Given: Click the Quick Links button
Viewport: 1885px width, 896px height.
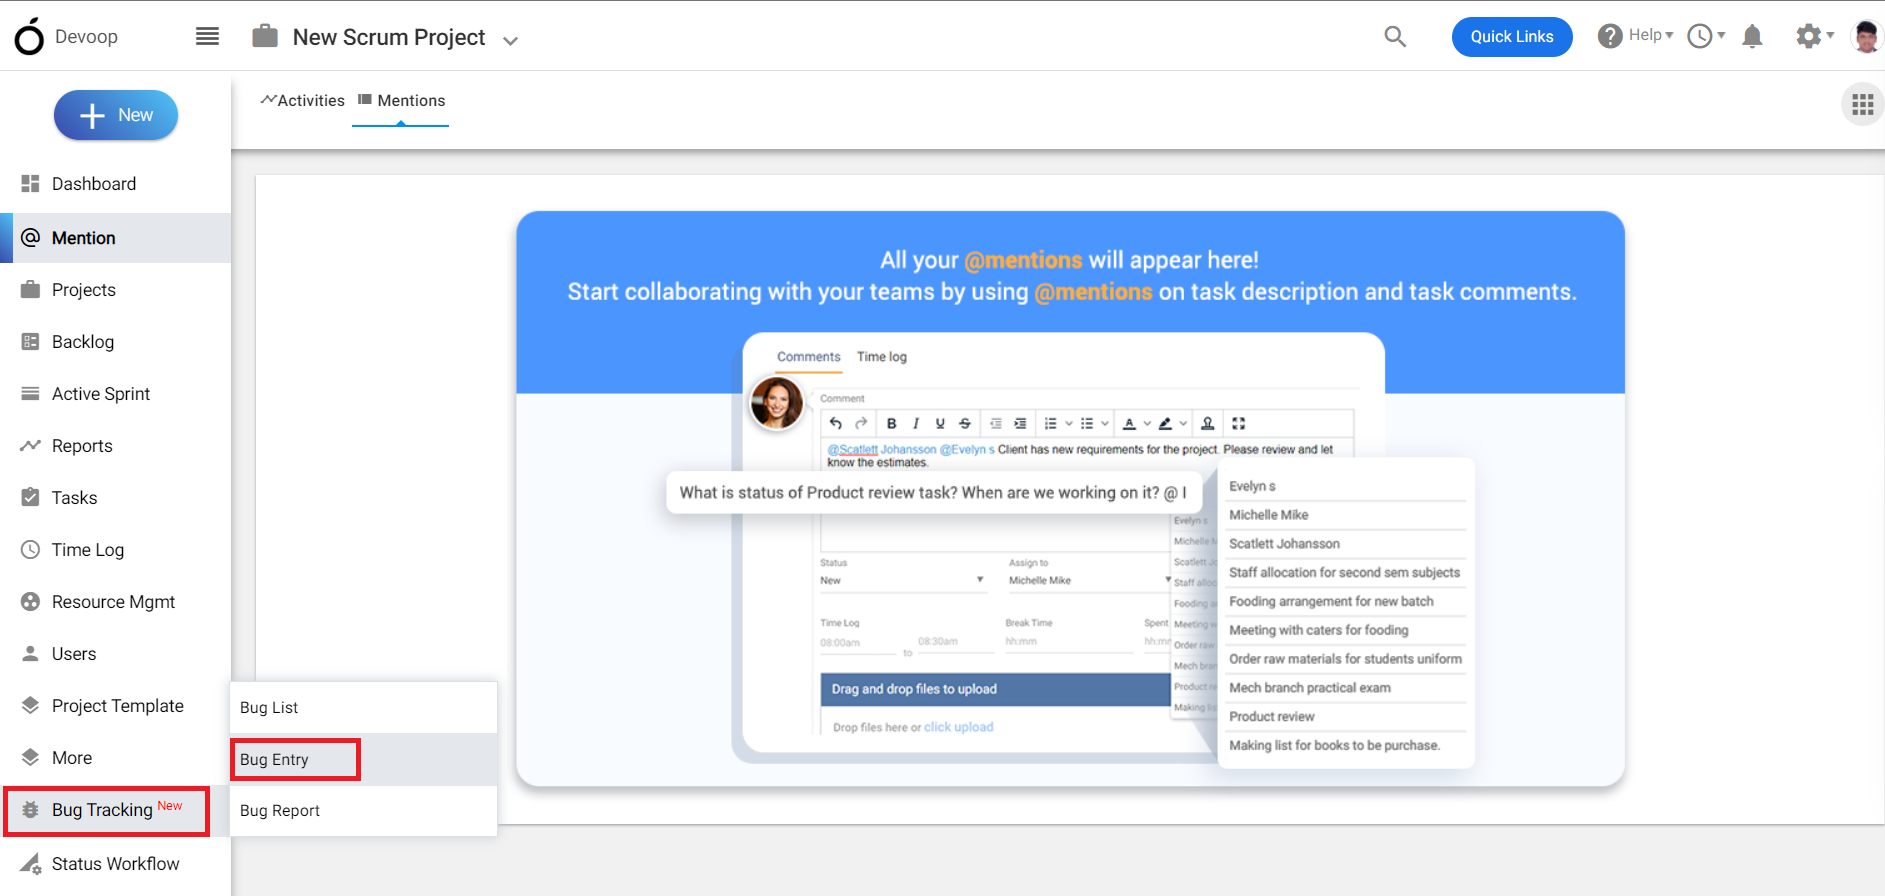Looking at the screenshot, I should [x=1512, y=37].
